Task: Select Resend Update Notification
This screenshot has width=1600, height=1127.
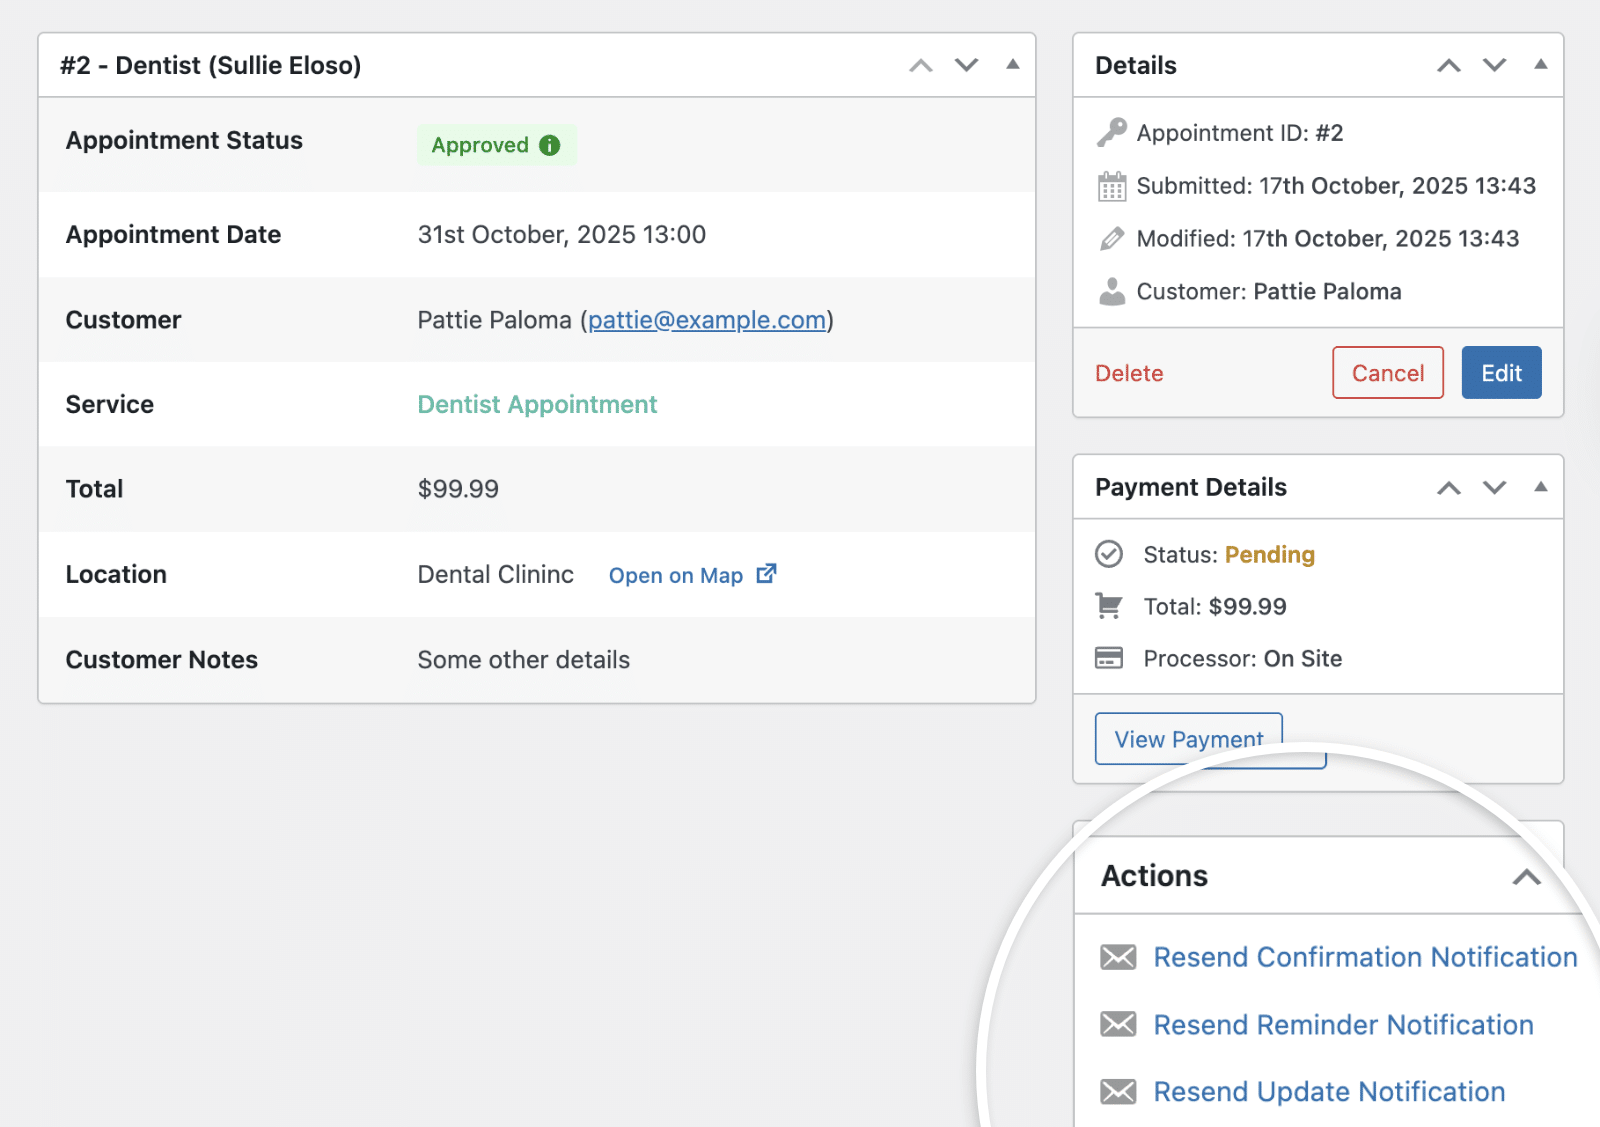Action: (1328, 1091)
